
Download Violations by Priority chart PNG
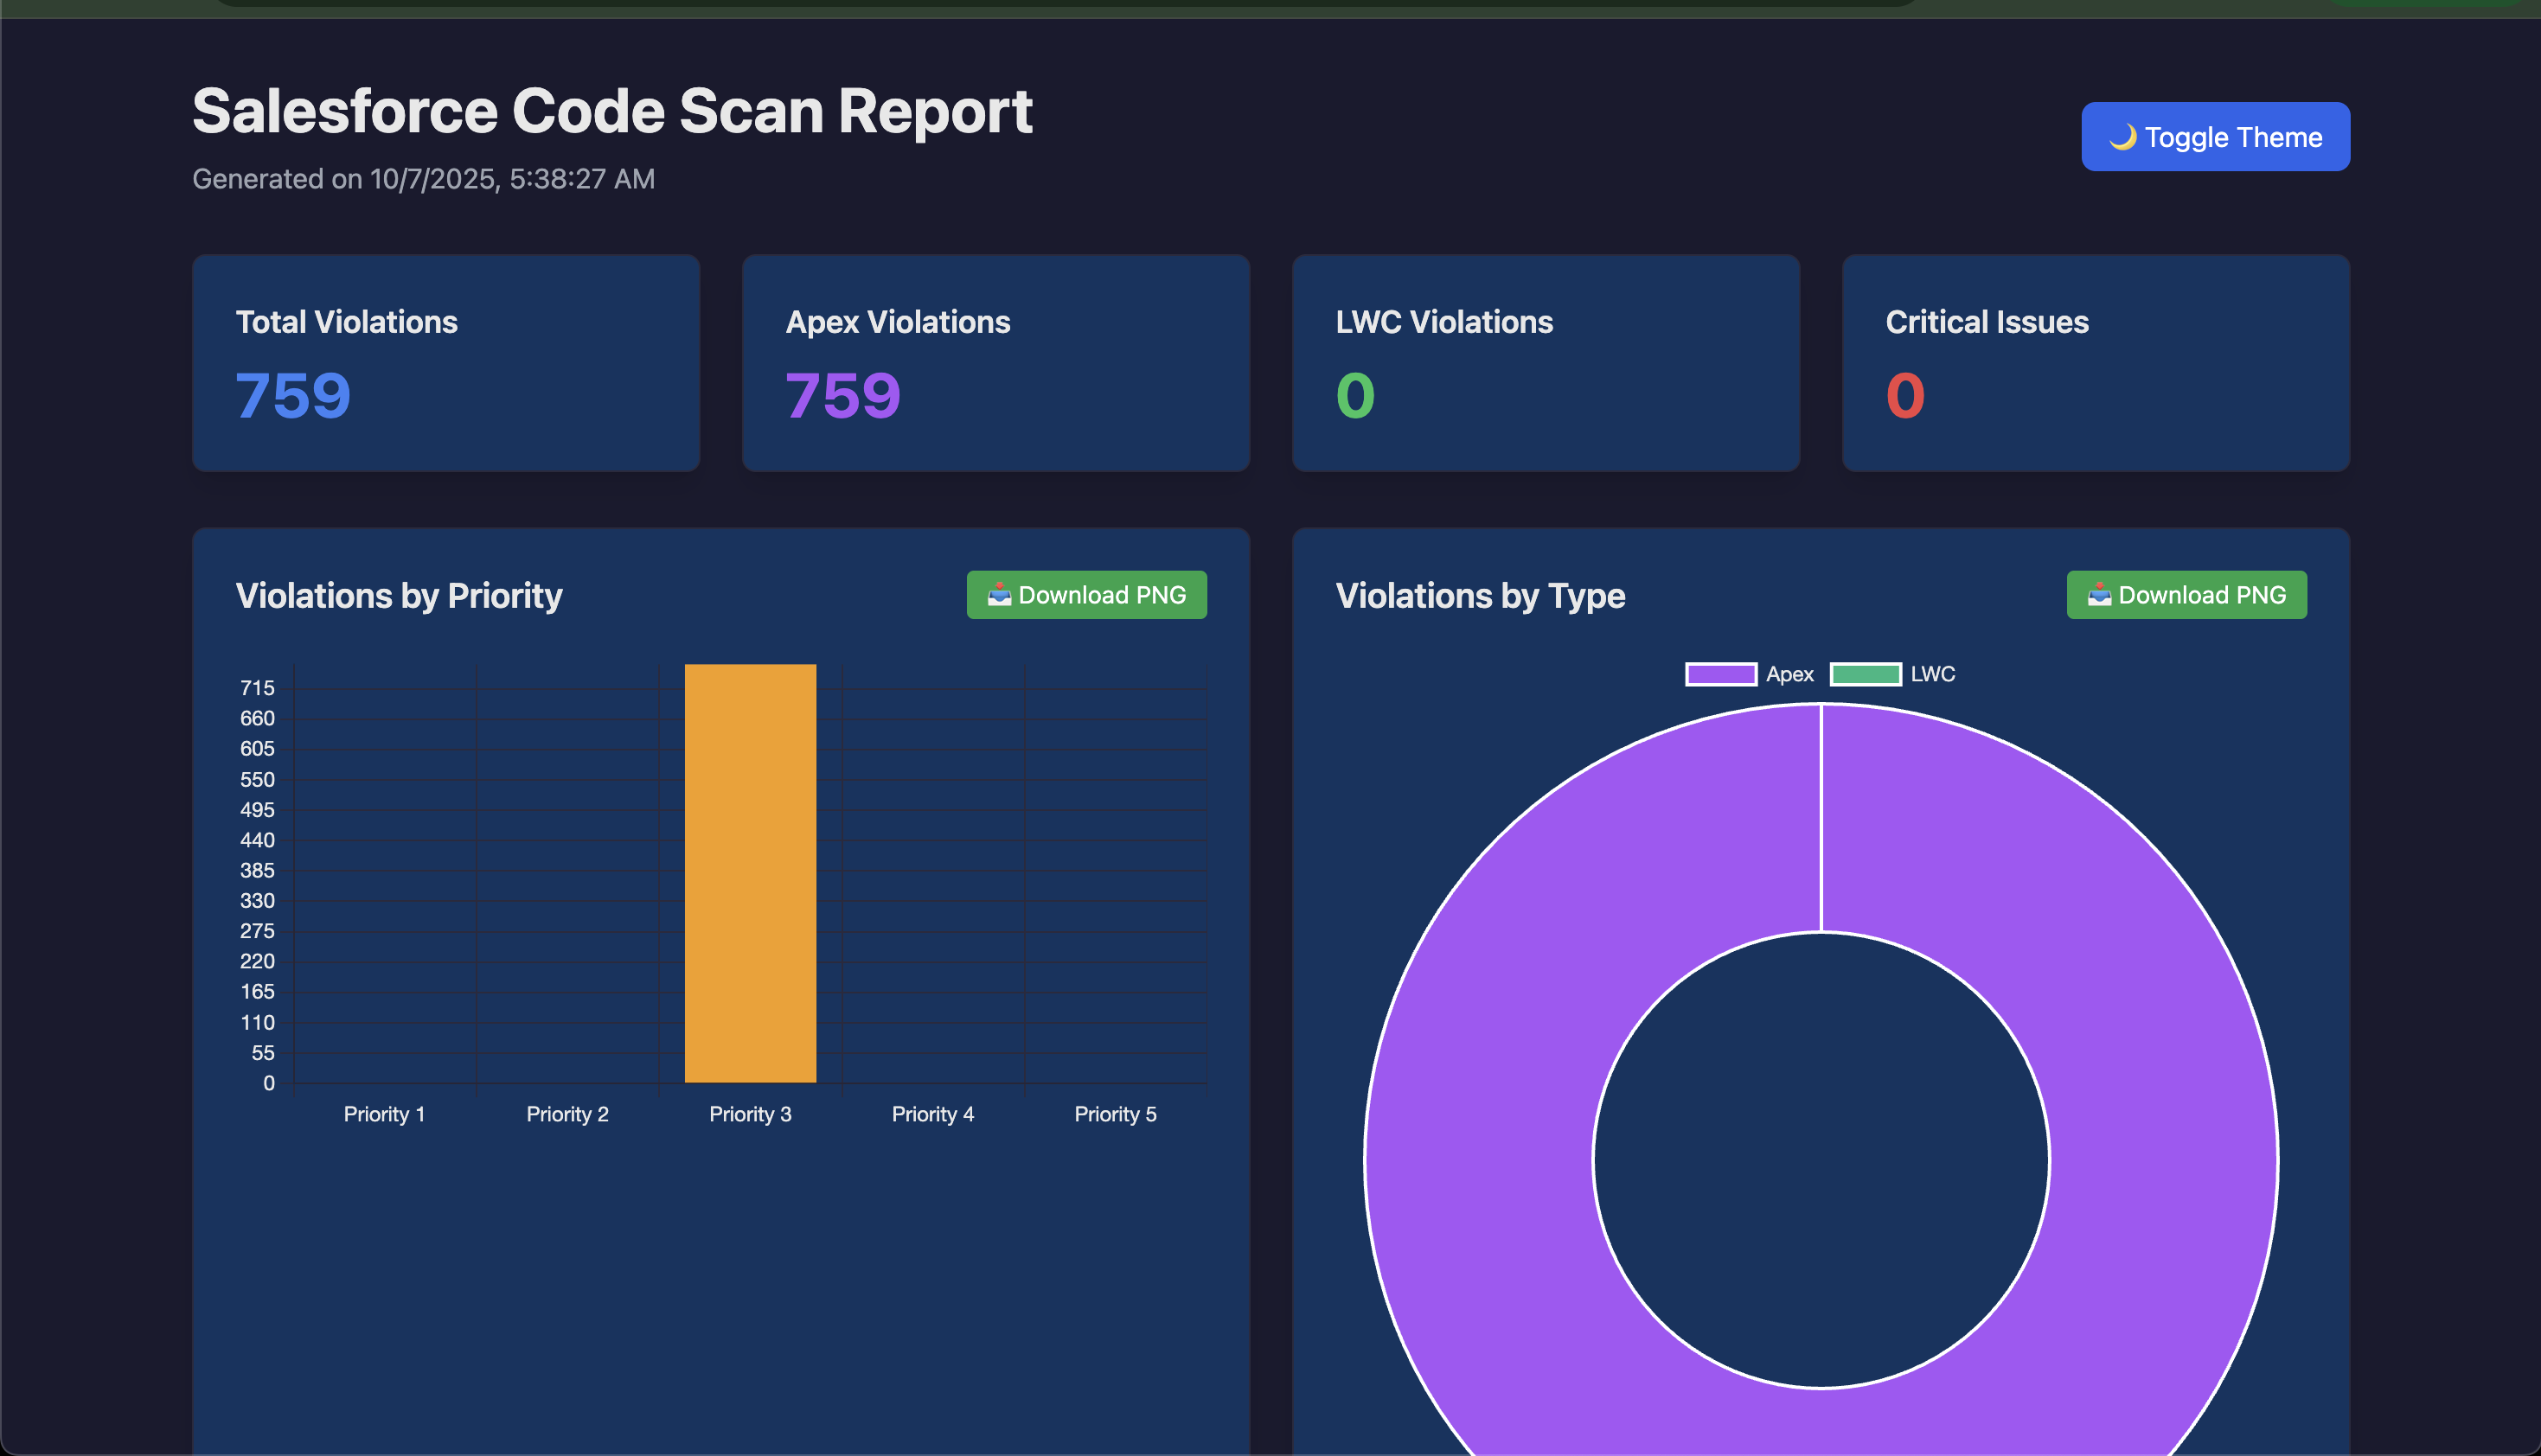pos(1086,595)
